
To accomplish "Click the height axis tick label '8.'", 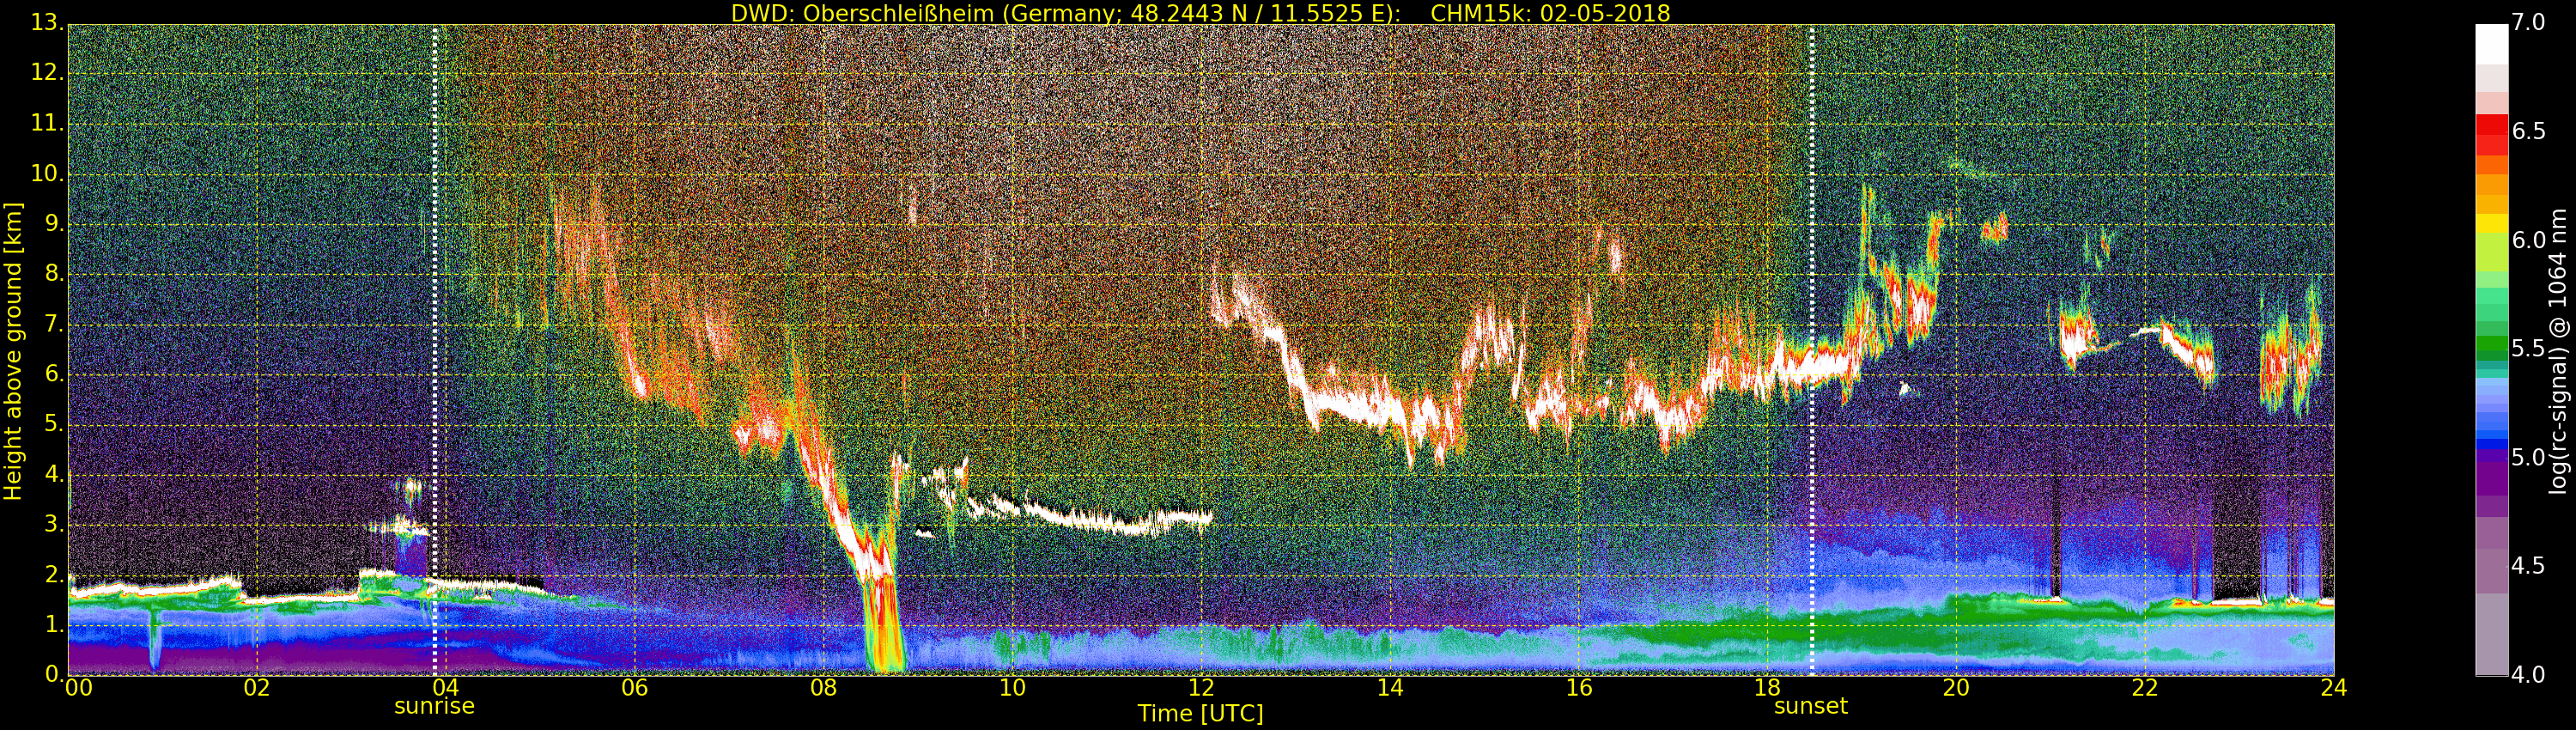I will tap(53, 274).
